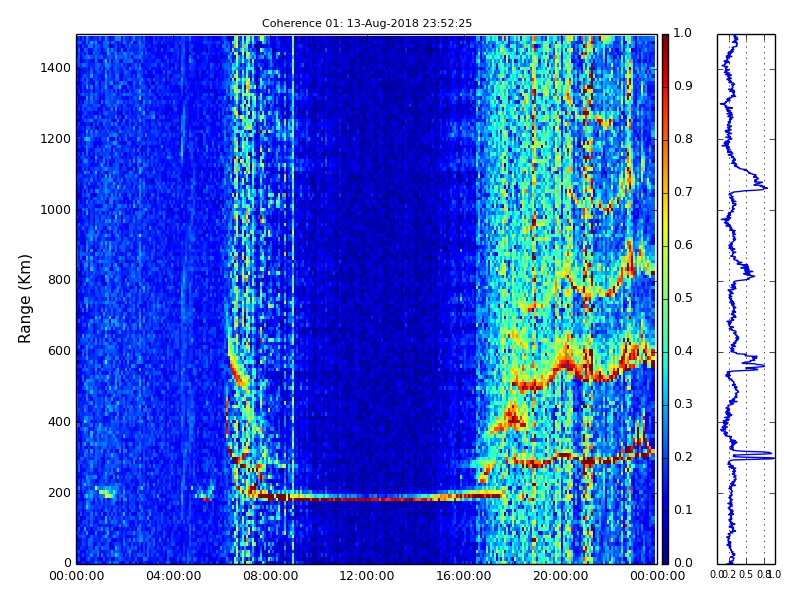Viewport: 800px width, 600px height.
Task: Click the colorbar 0.8 tick label
Action: tap(683, 139)
